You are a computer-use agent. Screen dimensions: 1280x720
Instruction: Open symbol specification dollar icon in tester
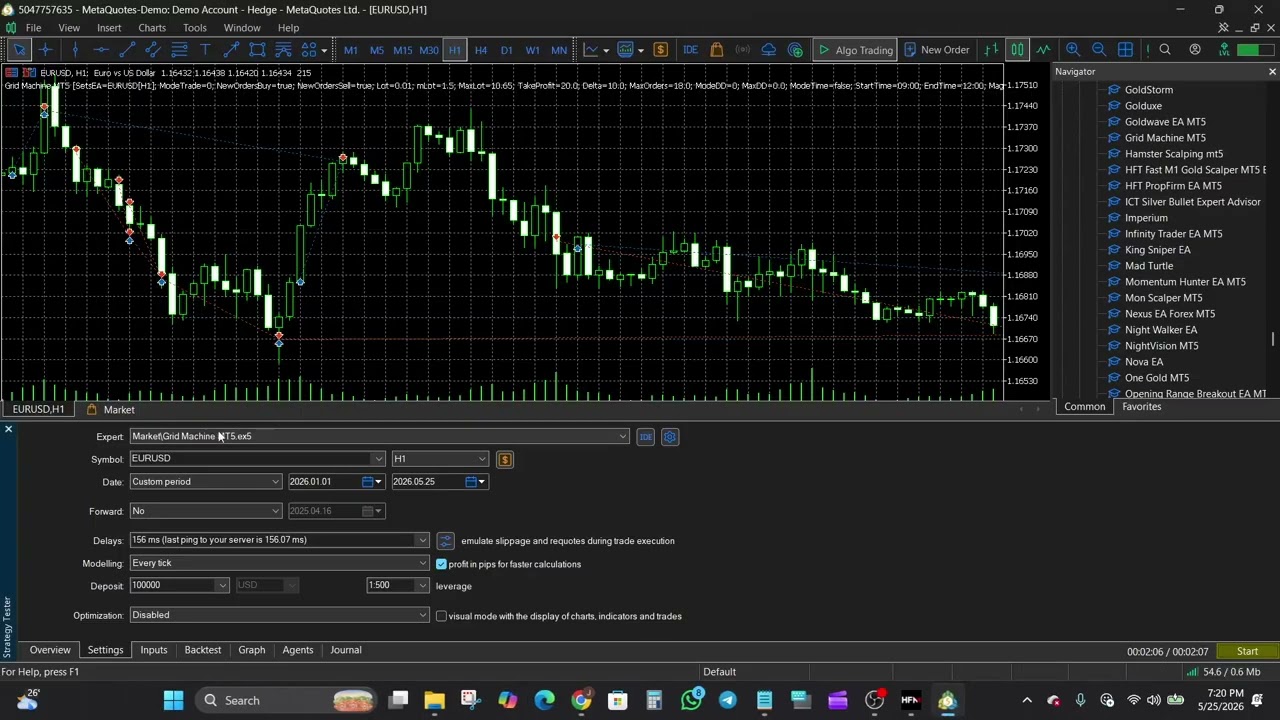[x=504, y=460]
